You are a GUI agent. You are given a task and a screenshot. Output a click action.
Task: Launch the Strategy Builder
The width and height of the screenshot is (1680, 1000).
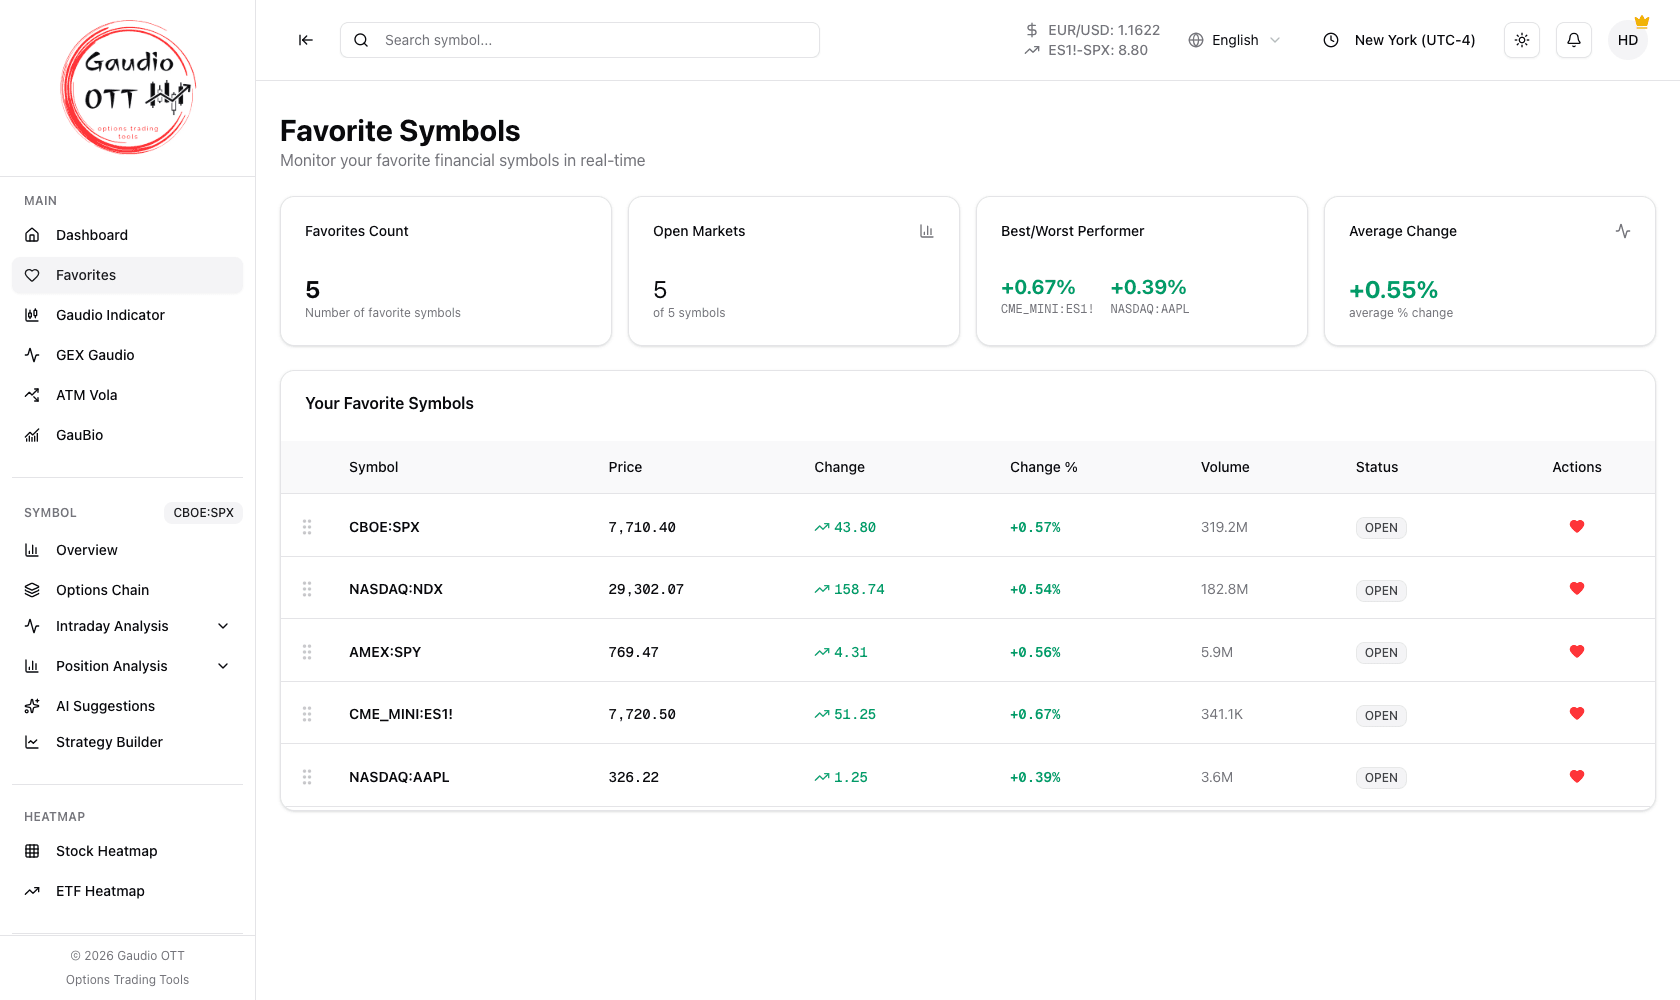point(127,742)
